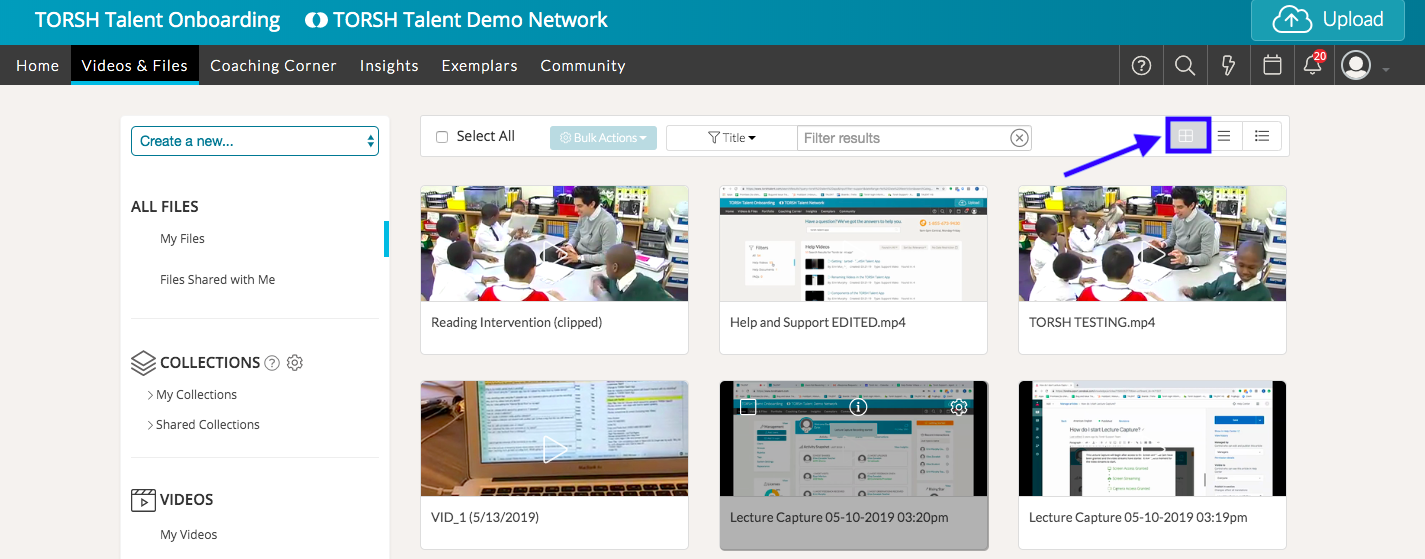The width and height of the screenshot is (1425, 559).
Task: Open Files Shared with Me
Action: (217, 280)
